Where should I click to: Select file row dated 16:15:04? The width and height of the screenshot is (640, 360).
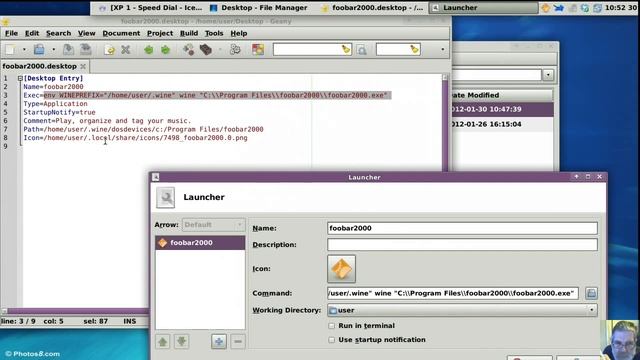tap(502, 124)
